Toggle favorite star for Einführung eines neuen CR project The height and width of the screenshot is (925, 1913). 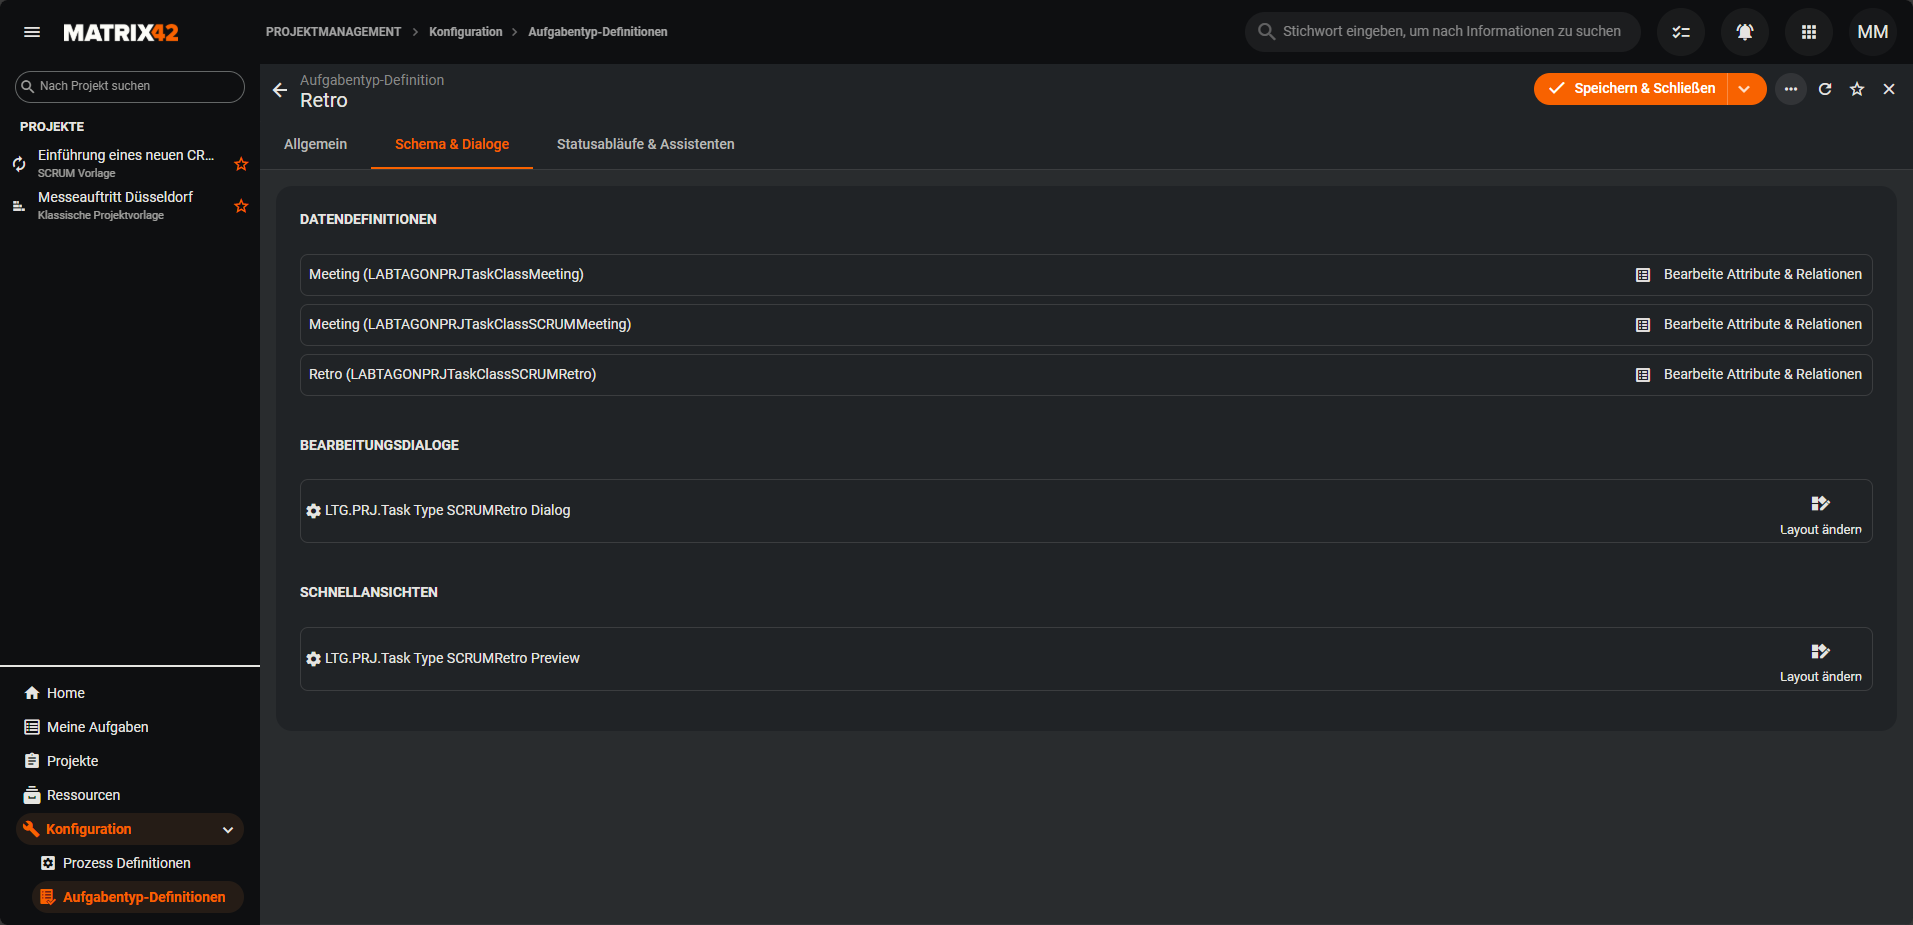241,164
